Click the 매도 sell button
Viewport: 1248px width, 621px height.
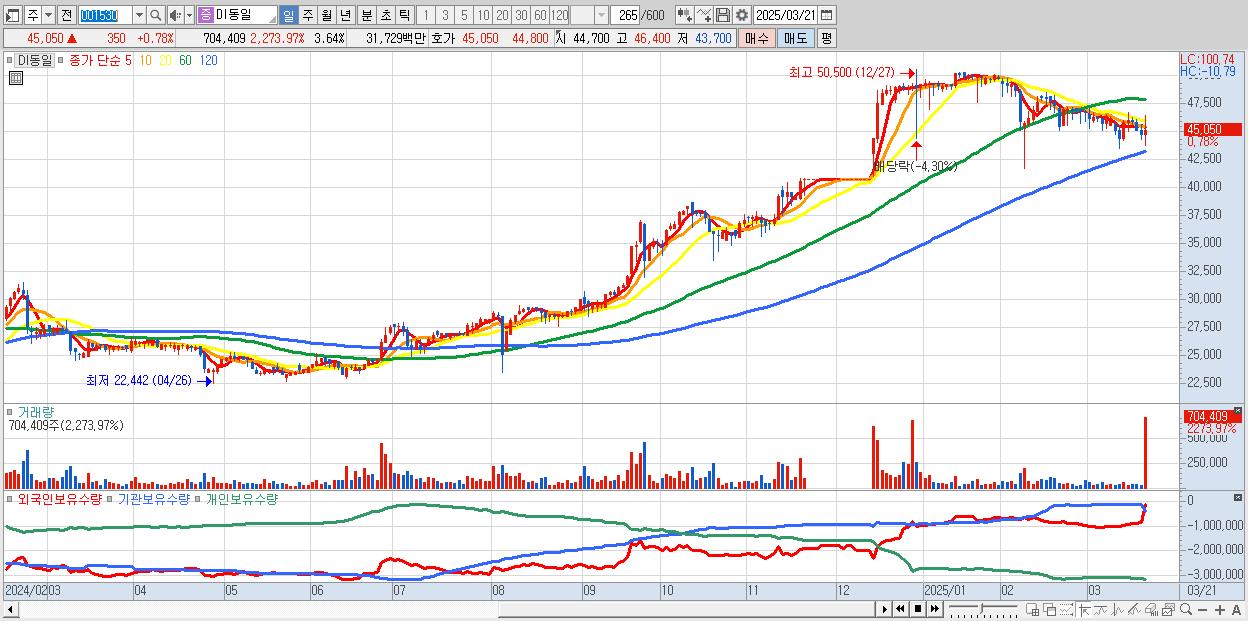[796, 38]
